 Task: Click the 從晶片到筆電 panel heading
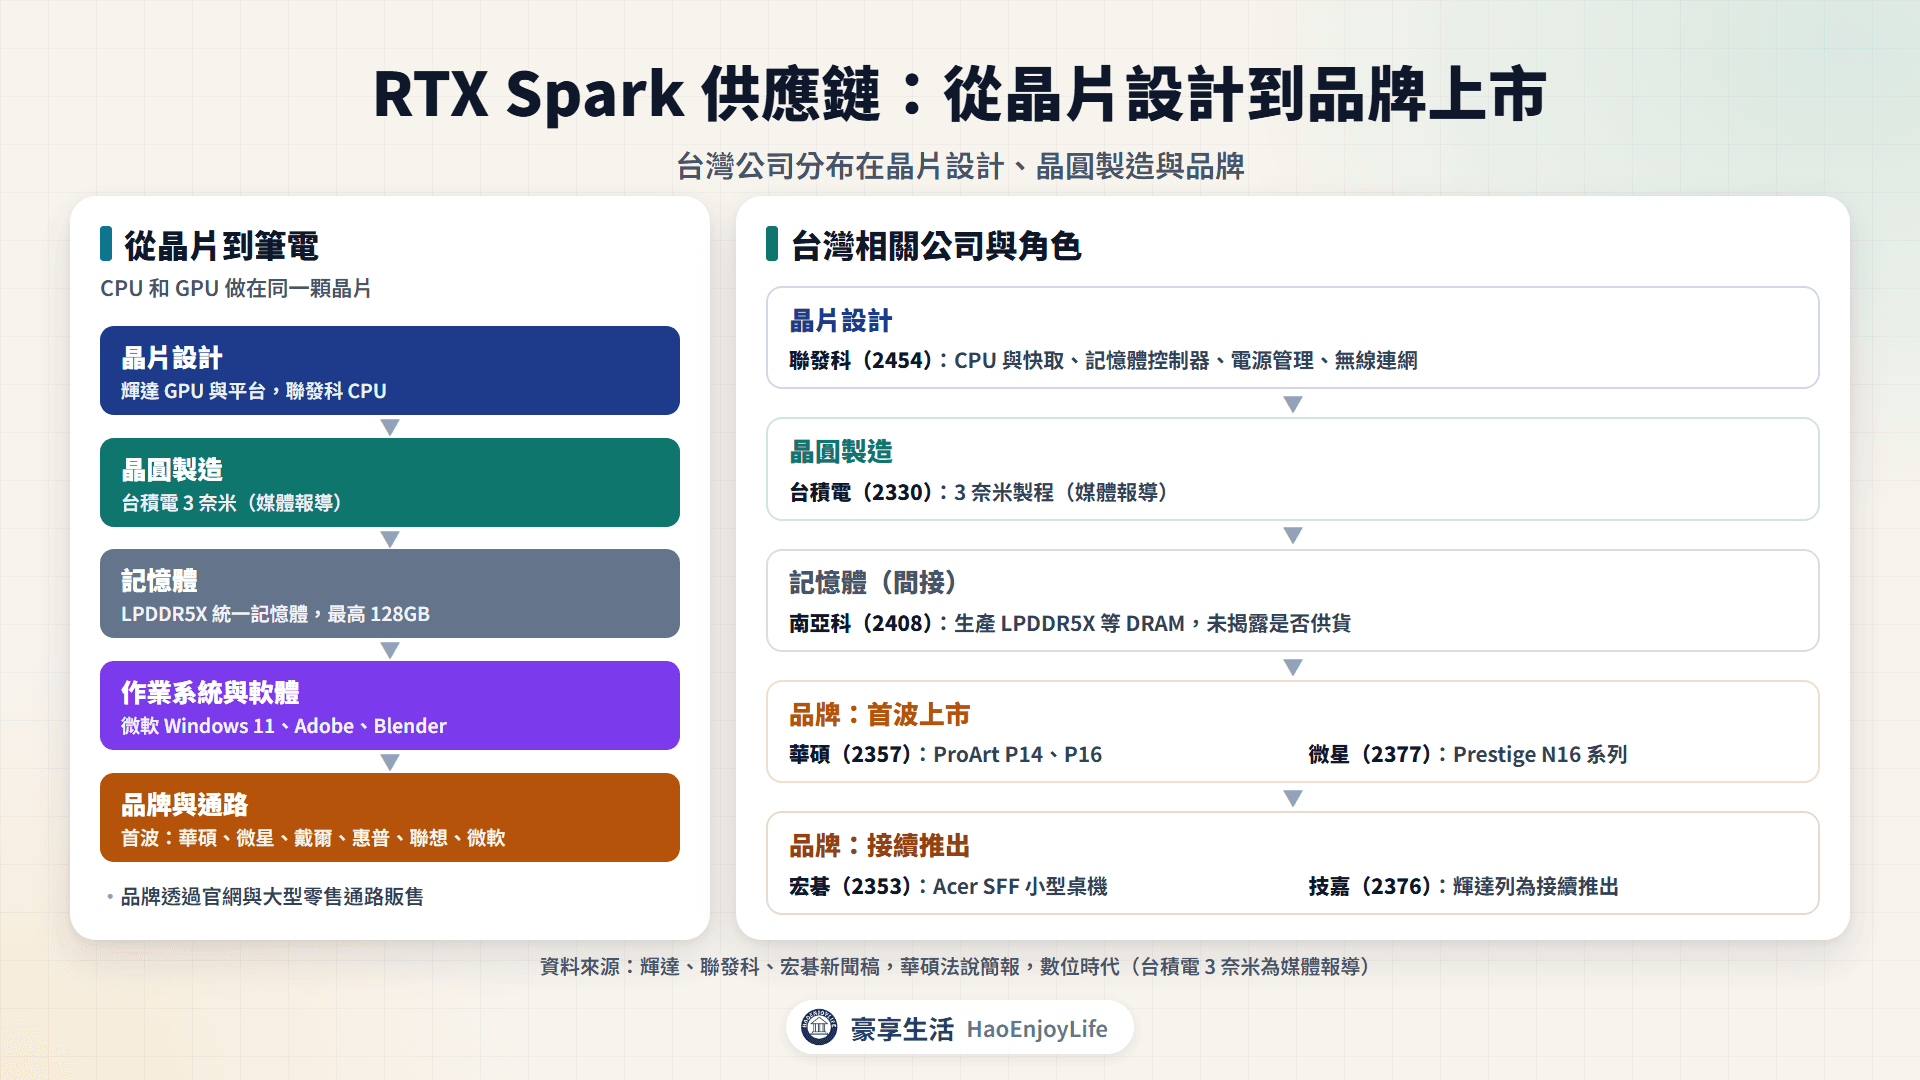tap(221, 245)
